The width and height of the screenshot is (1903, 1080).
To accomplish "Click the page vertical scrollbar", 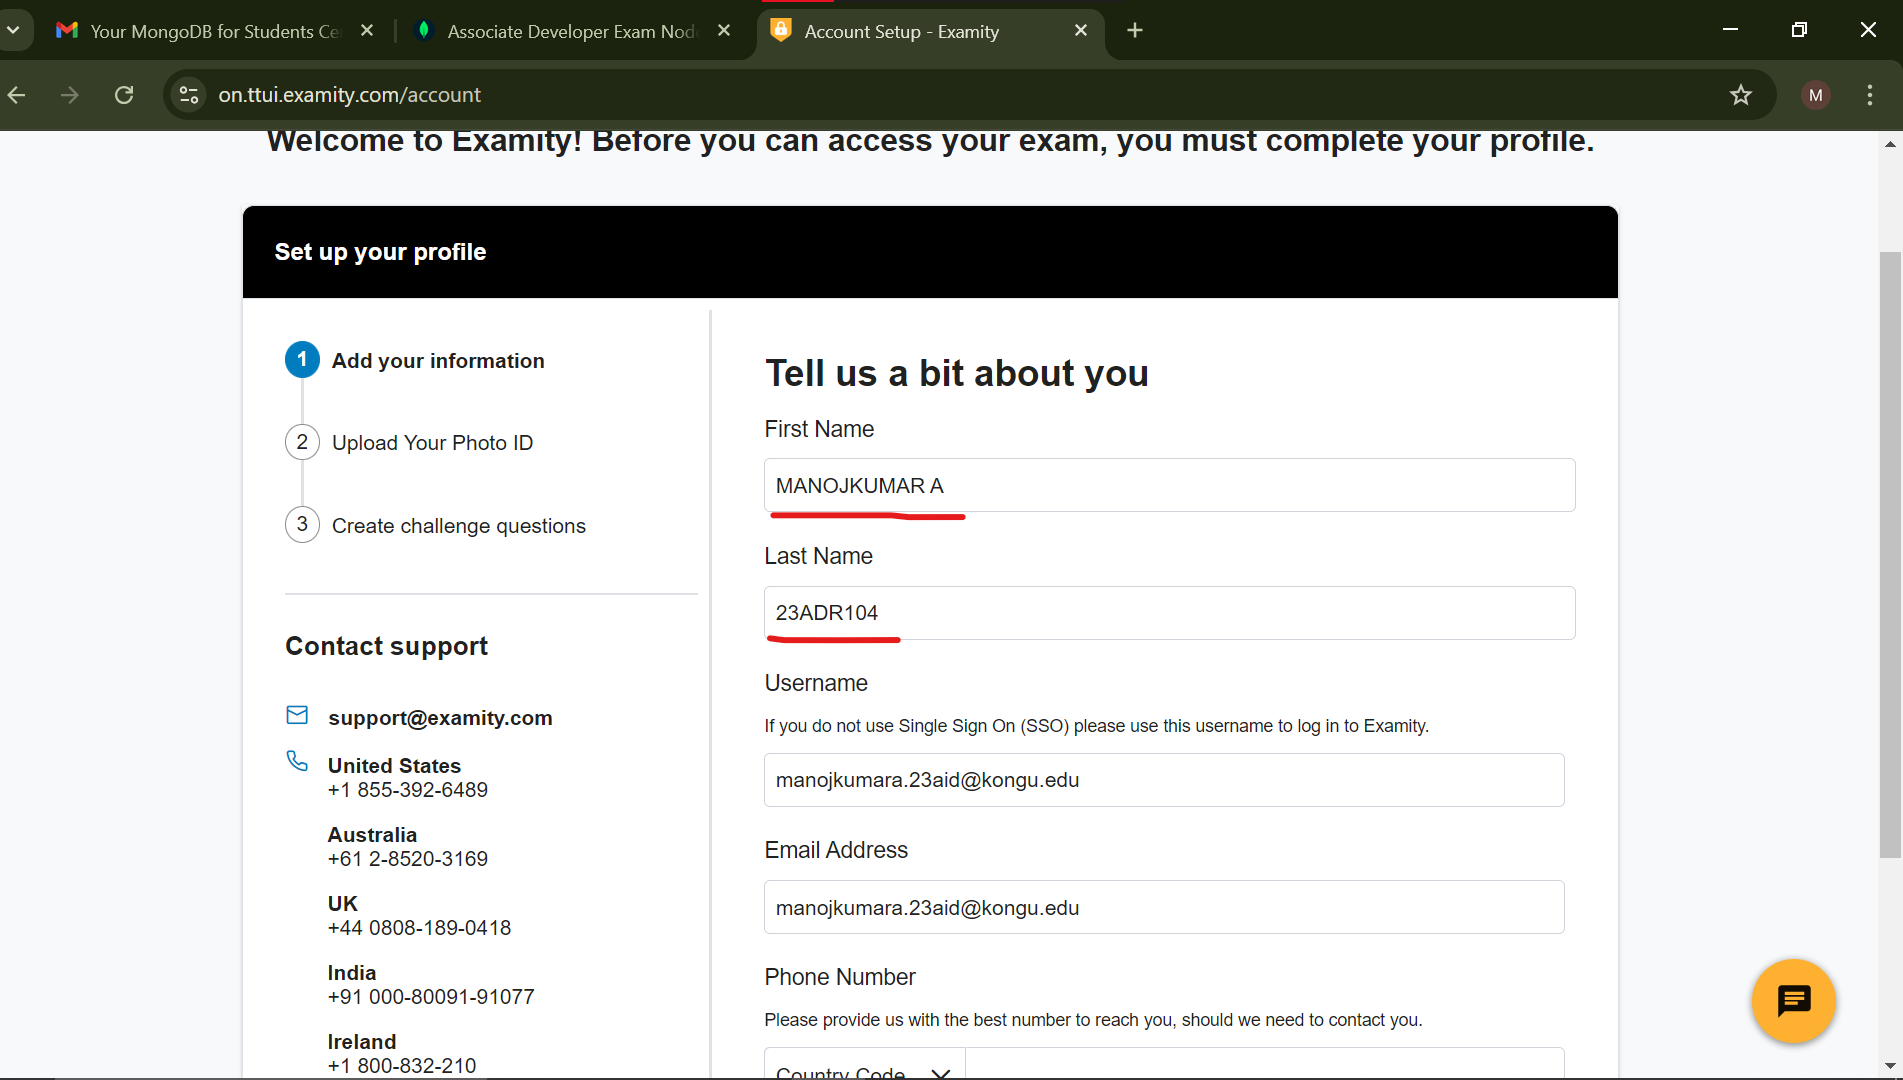I will coord(1889,555).
